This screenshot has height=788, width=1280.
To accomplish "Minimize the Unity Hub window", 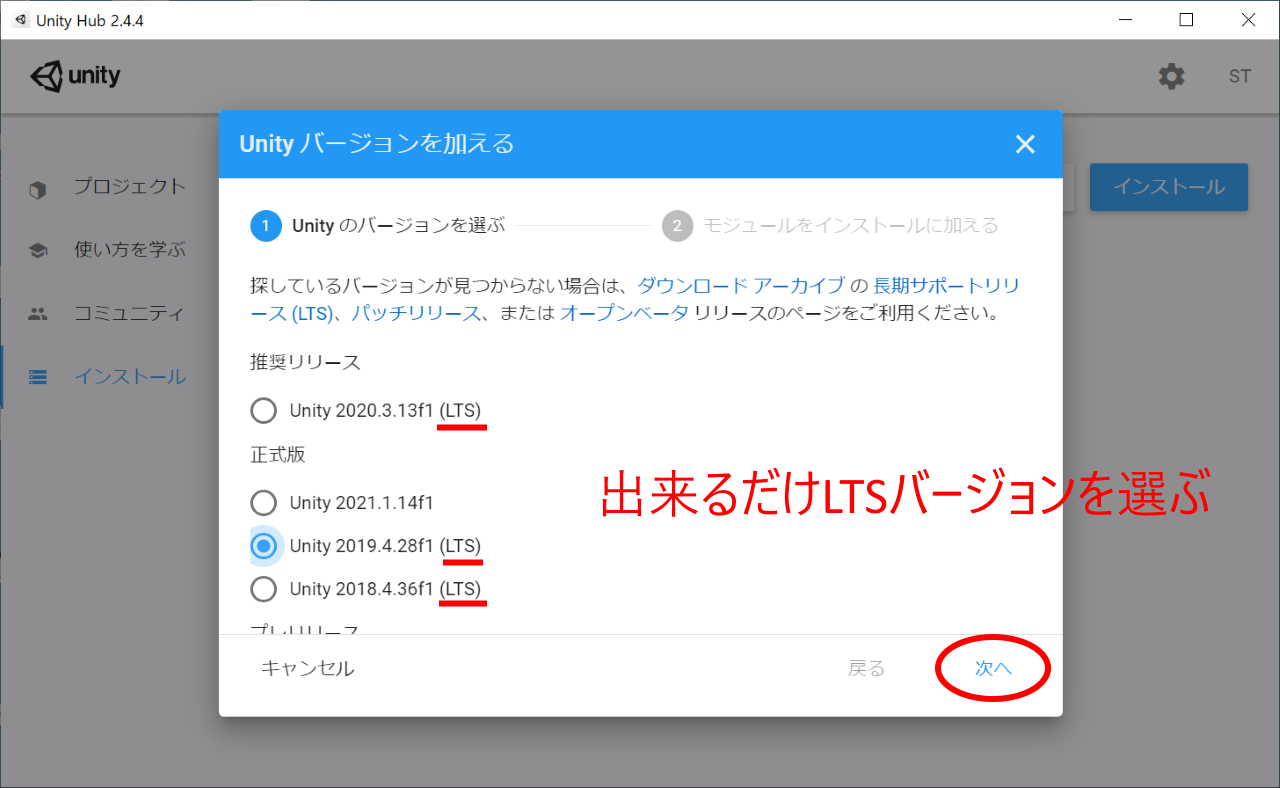I will 1125,20.
